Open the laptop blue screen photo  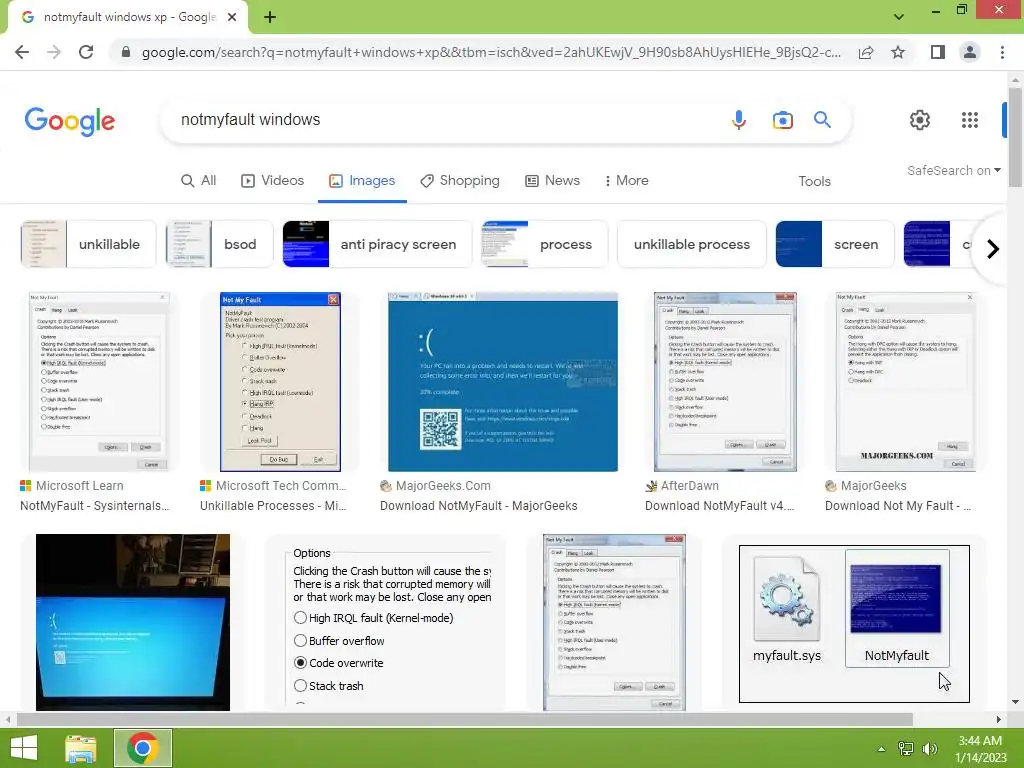(133, 622)
